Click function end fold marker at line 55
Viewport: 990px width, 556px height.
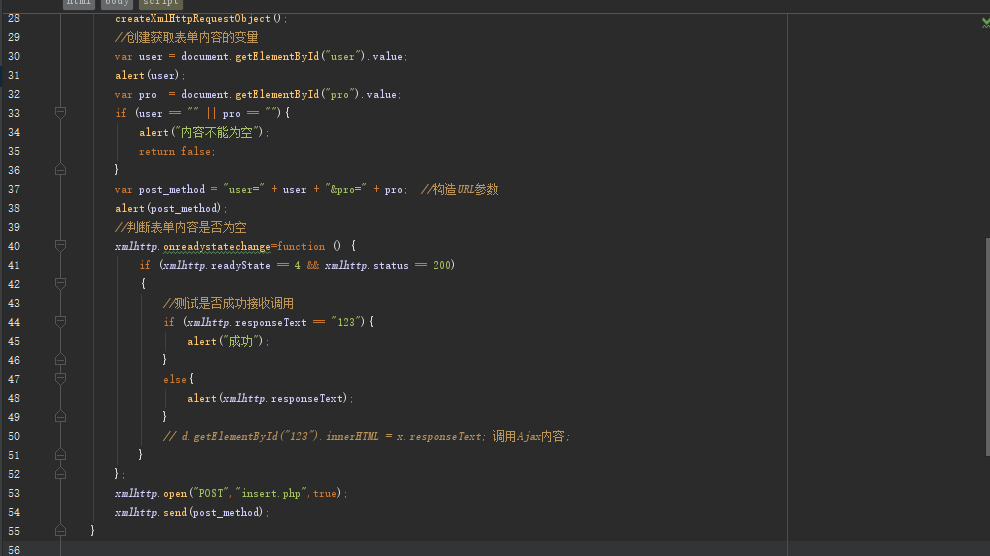coord(61,531)
